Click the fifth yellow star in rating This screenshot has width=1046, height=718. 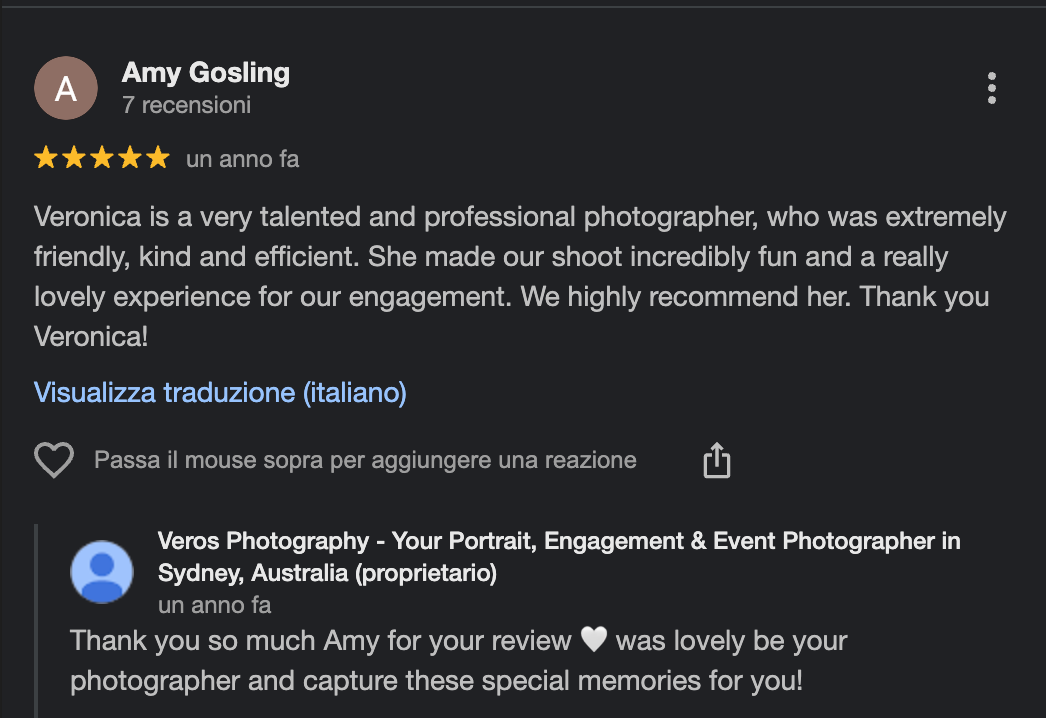[158, 158]
